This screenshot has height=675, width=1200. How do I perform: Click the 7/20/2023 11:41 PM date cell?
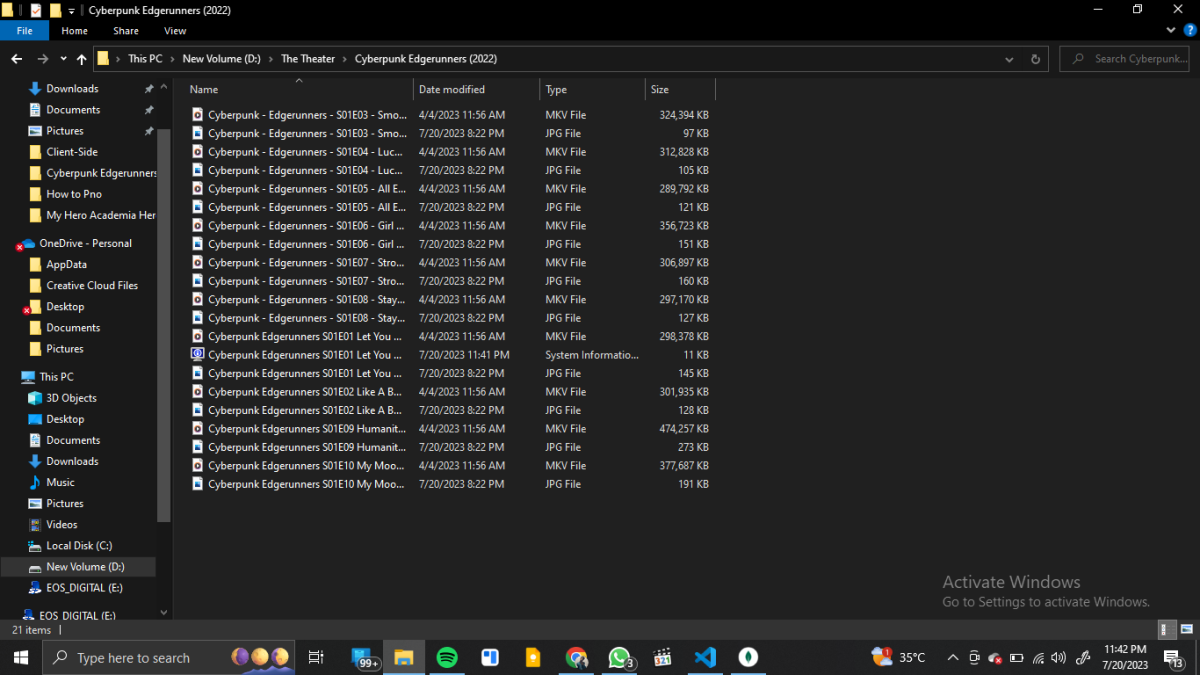[464, 355]
